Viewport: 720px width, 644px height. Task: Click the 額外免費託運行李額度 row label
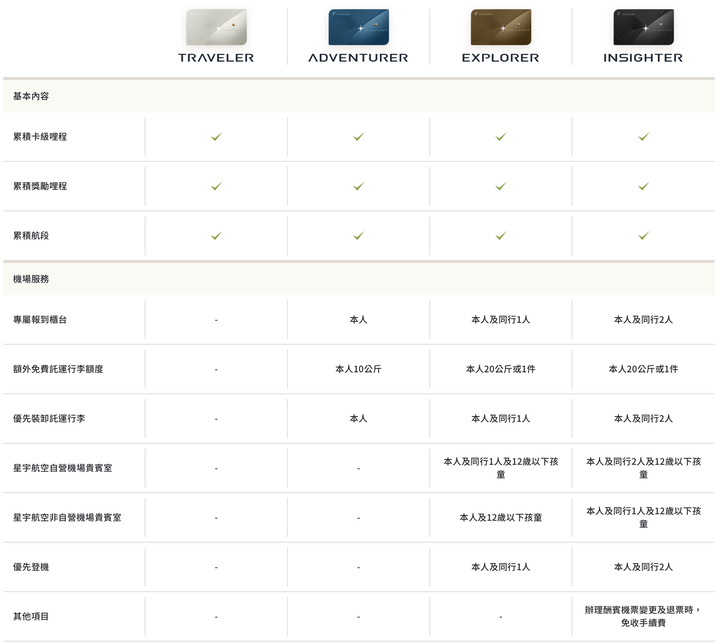[58, 369]
